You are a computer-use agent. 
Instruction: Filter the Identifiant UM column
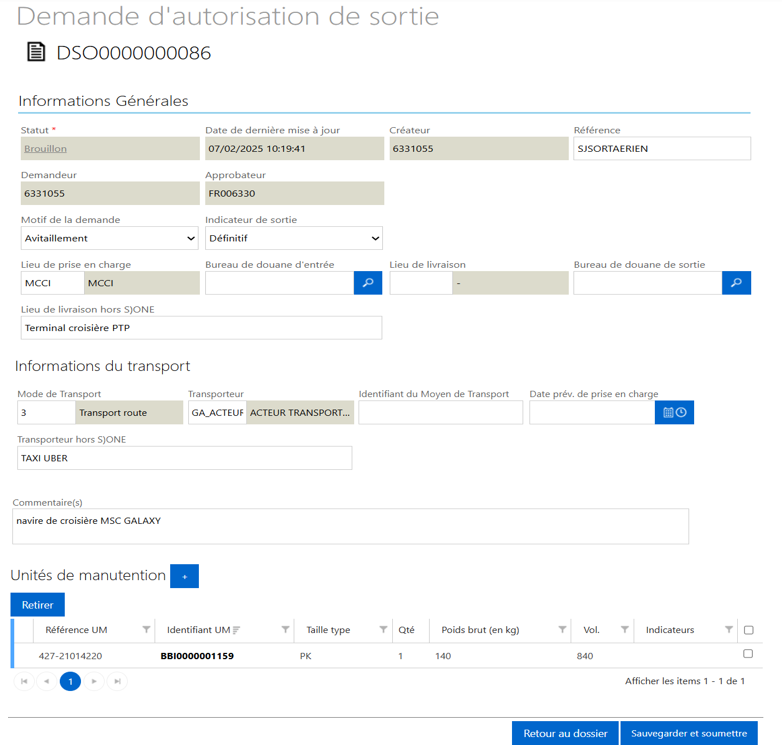(285, 630)
